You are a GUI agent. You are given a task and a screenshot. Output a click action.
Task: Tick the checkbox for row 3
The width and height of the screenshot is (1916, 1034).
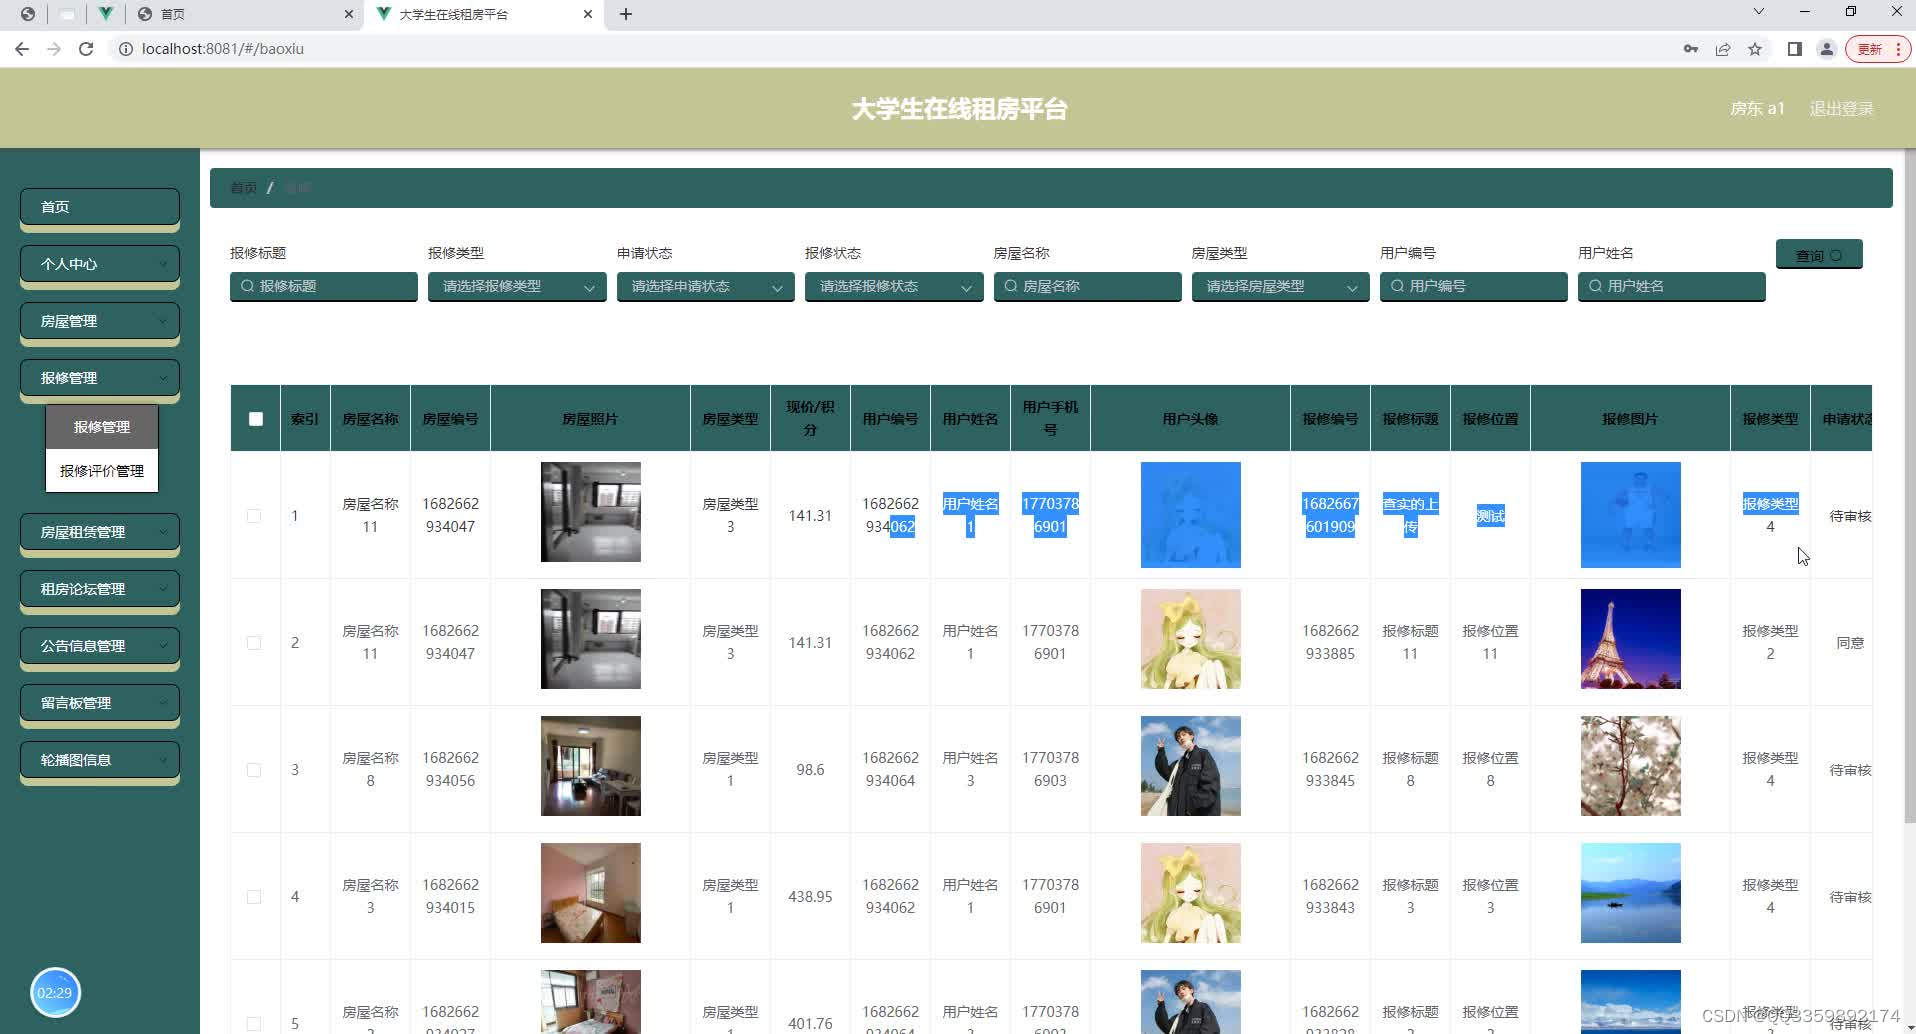click(254, 770)
